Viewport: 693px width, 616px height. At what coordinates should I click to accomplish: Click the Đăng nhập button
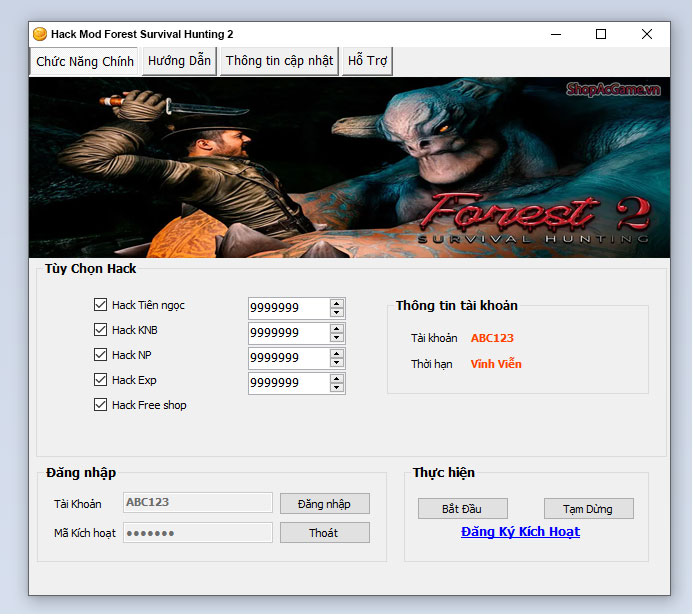(x=325, y=504)
